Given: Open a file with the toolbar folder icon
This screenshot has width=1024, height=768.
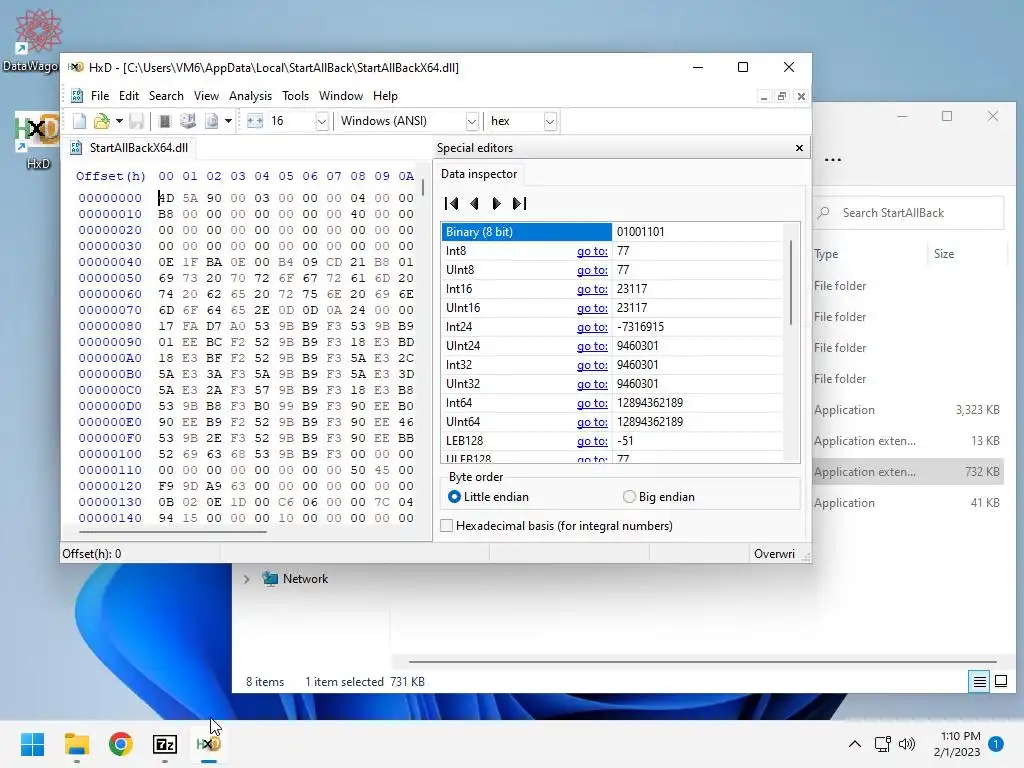Looking at the screenshot, I should (101, 121).
